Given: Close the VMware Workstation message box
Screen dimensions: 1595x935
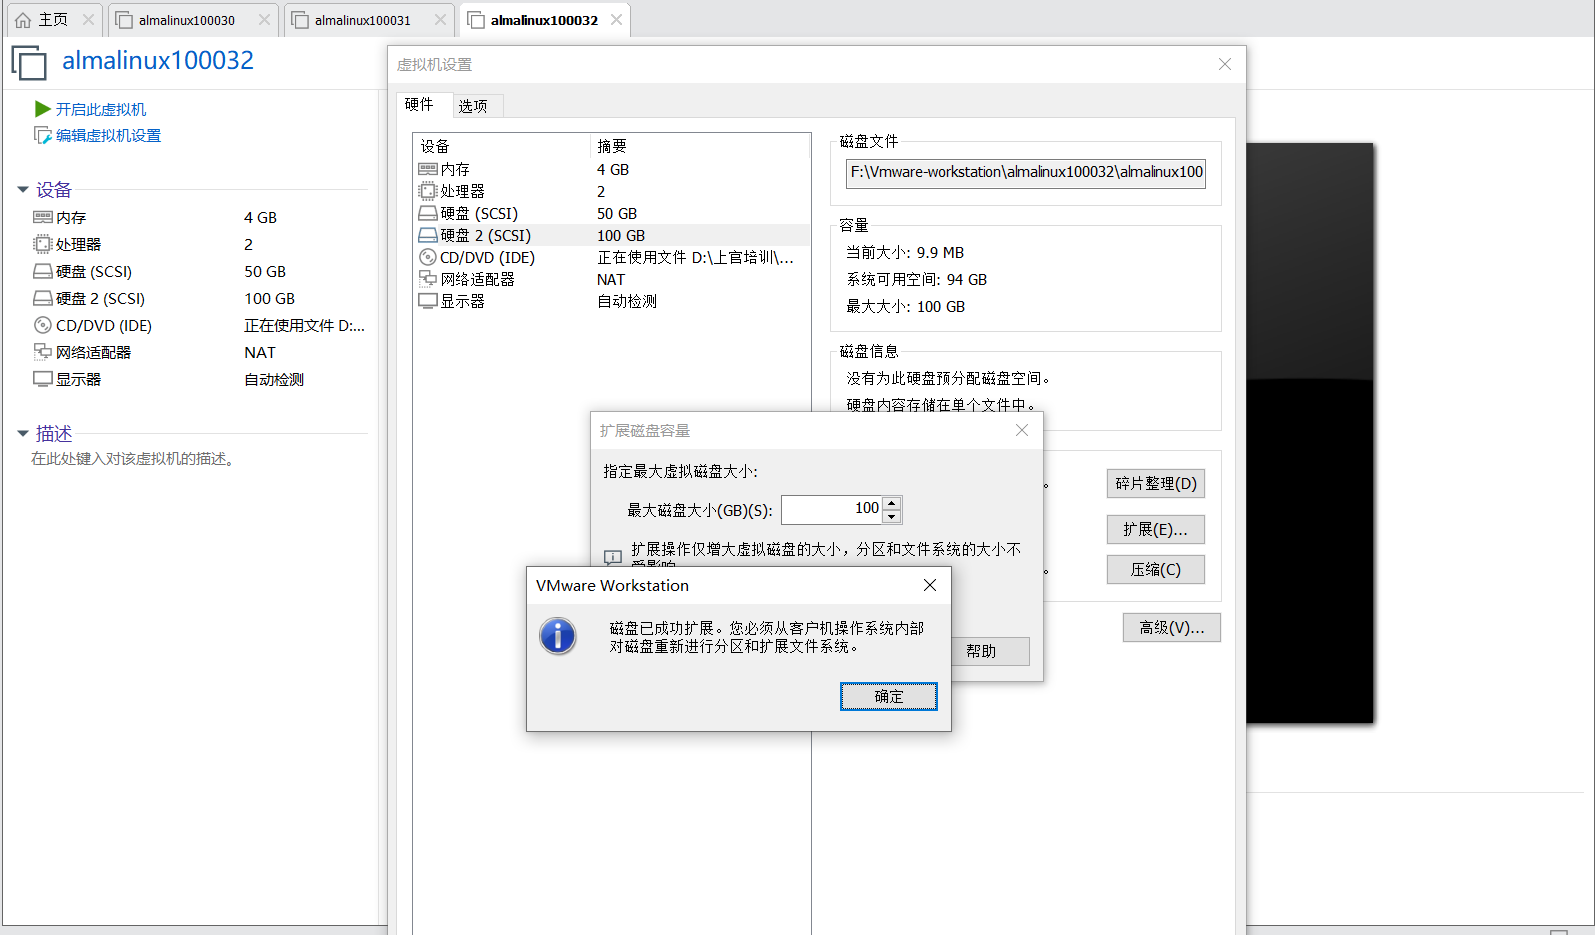Looking at the screenshot, I should coord(930,585).
